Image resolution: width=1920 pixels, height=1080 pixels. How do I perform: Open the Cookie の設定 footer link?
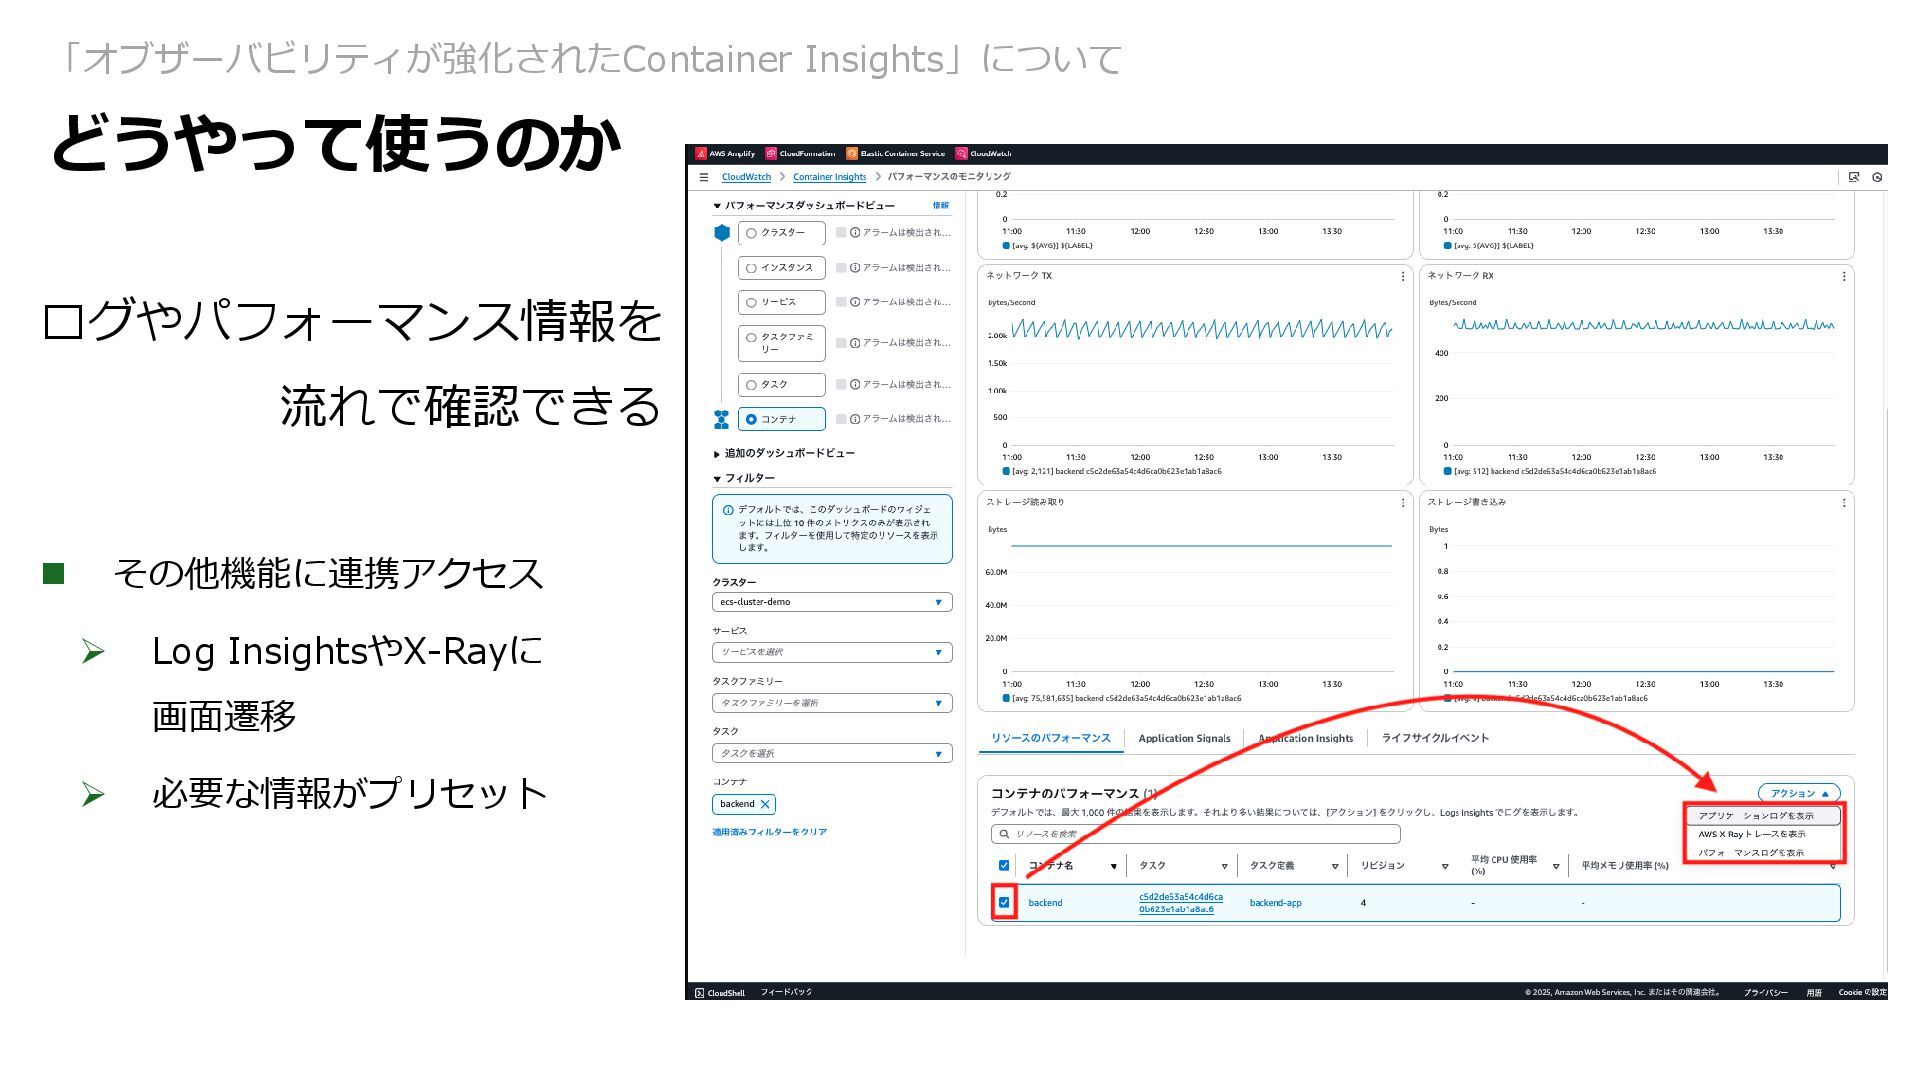1862,993
